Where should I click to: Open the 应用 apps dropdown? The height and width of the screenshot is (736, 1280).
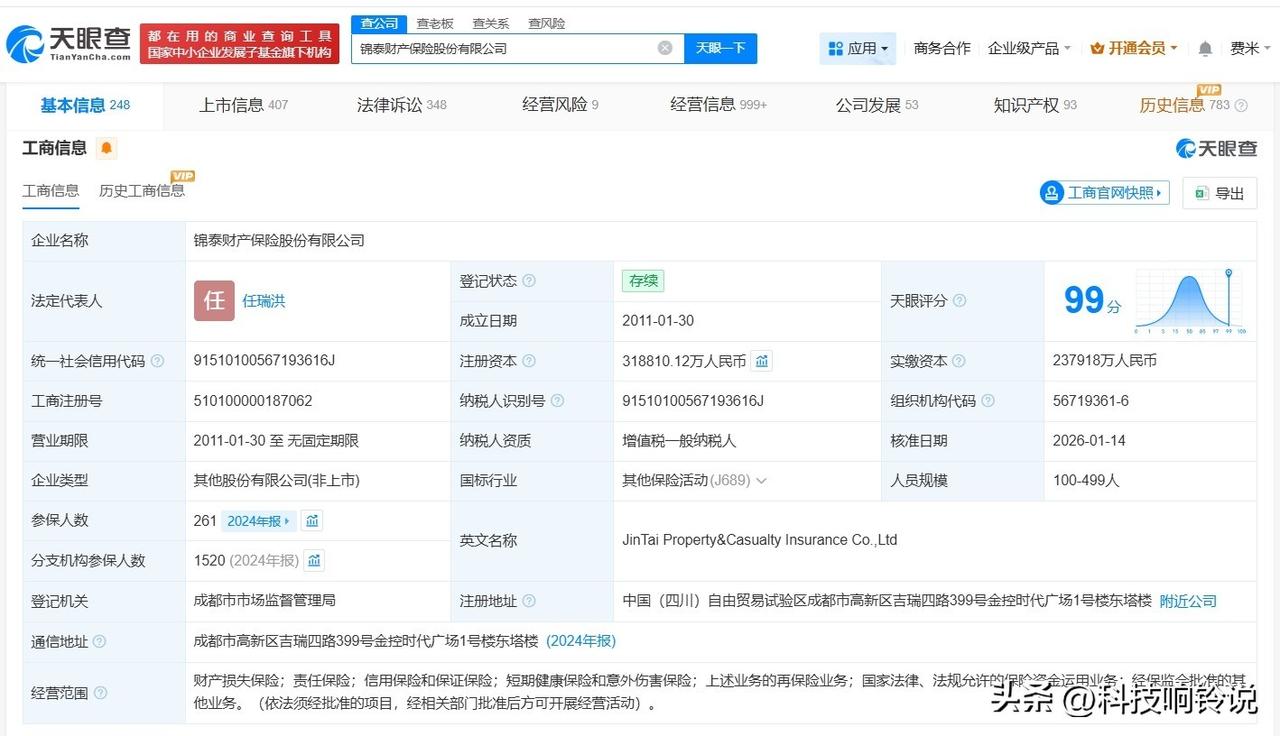858,48
